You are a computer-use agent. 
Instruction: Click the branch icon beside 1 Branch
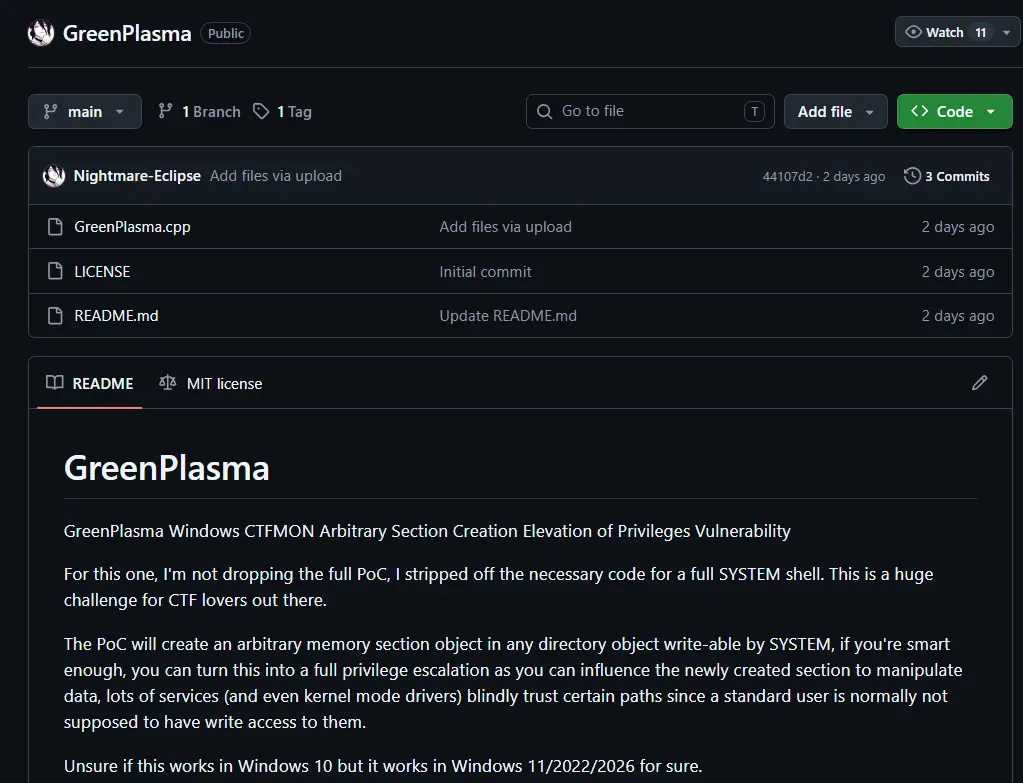[x=165, y=112]
